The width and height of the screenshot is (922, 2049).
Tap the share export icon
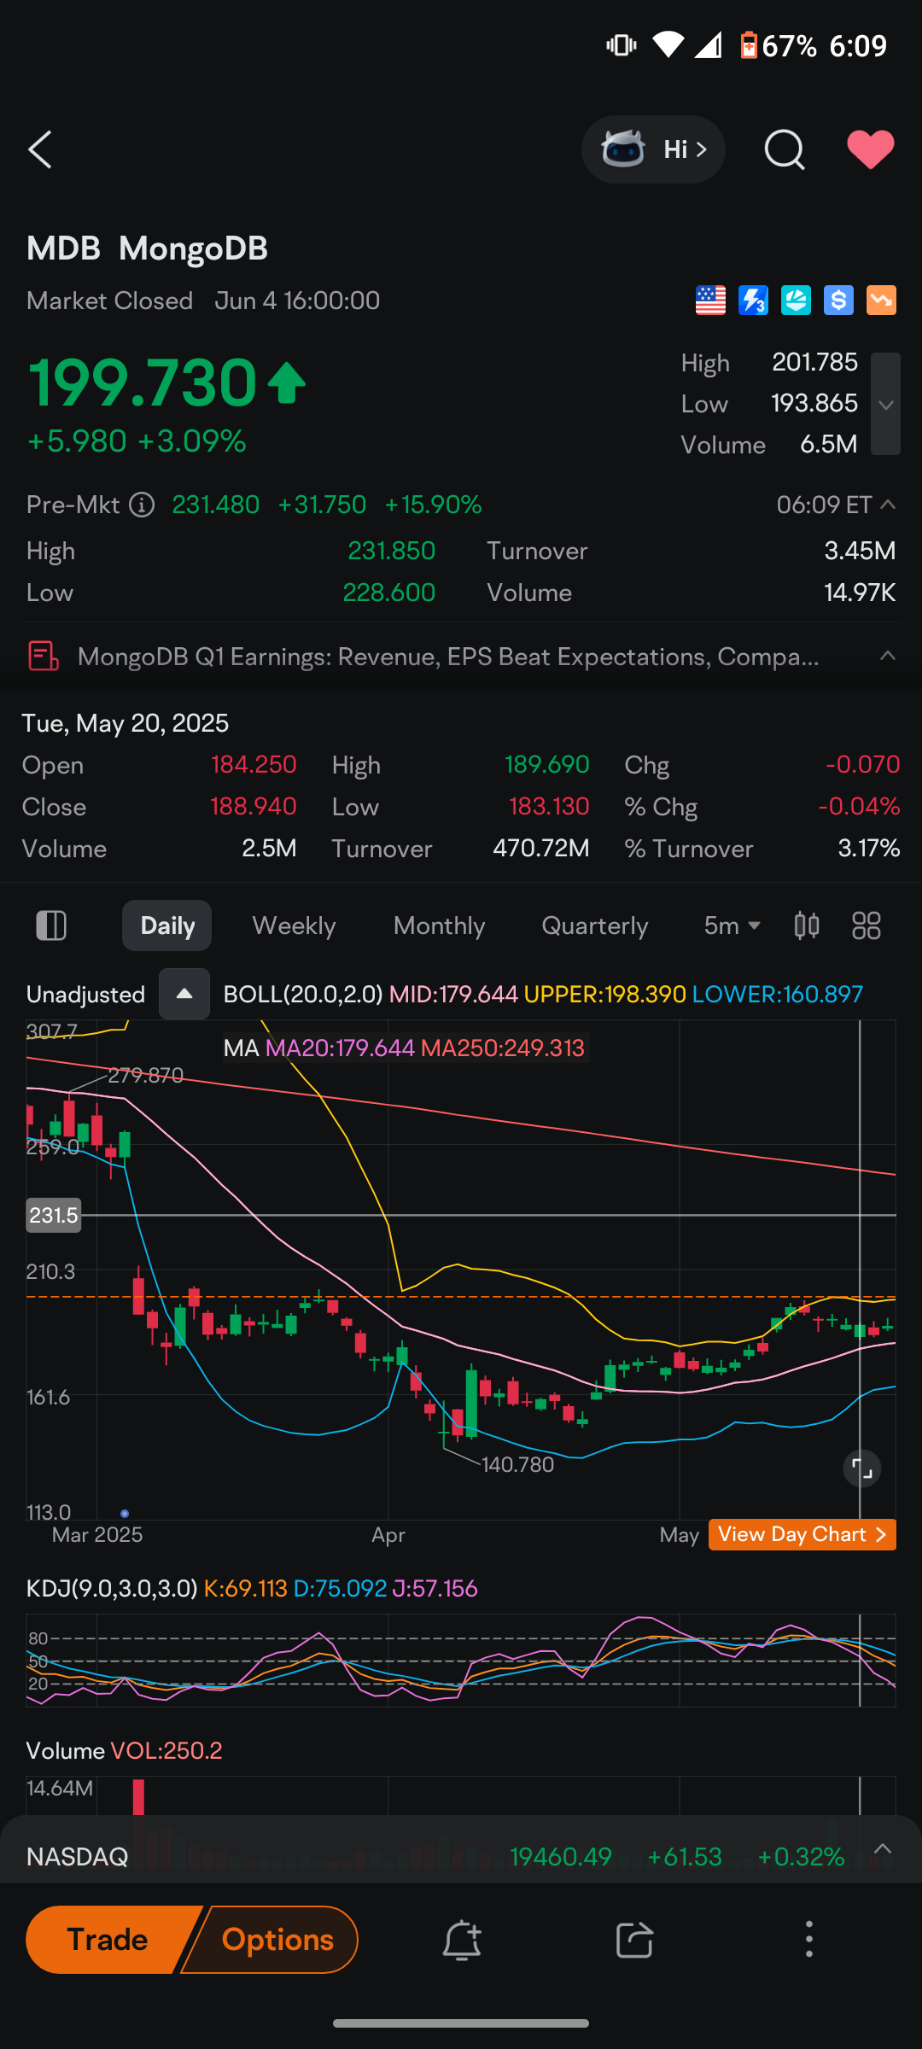pos(635,1940)
